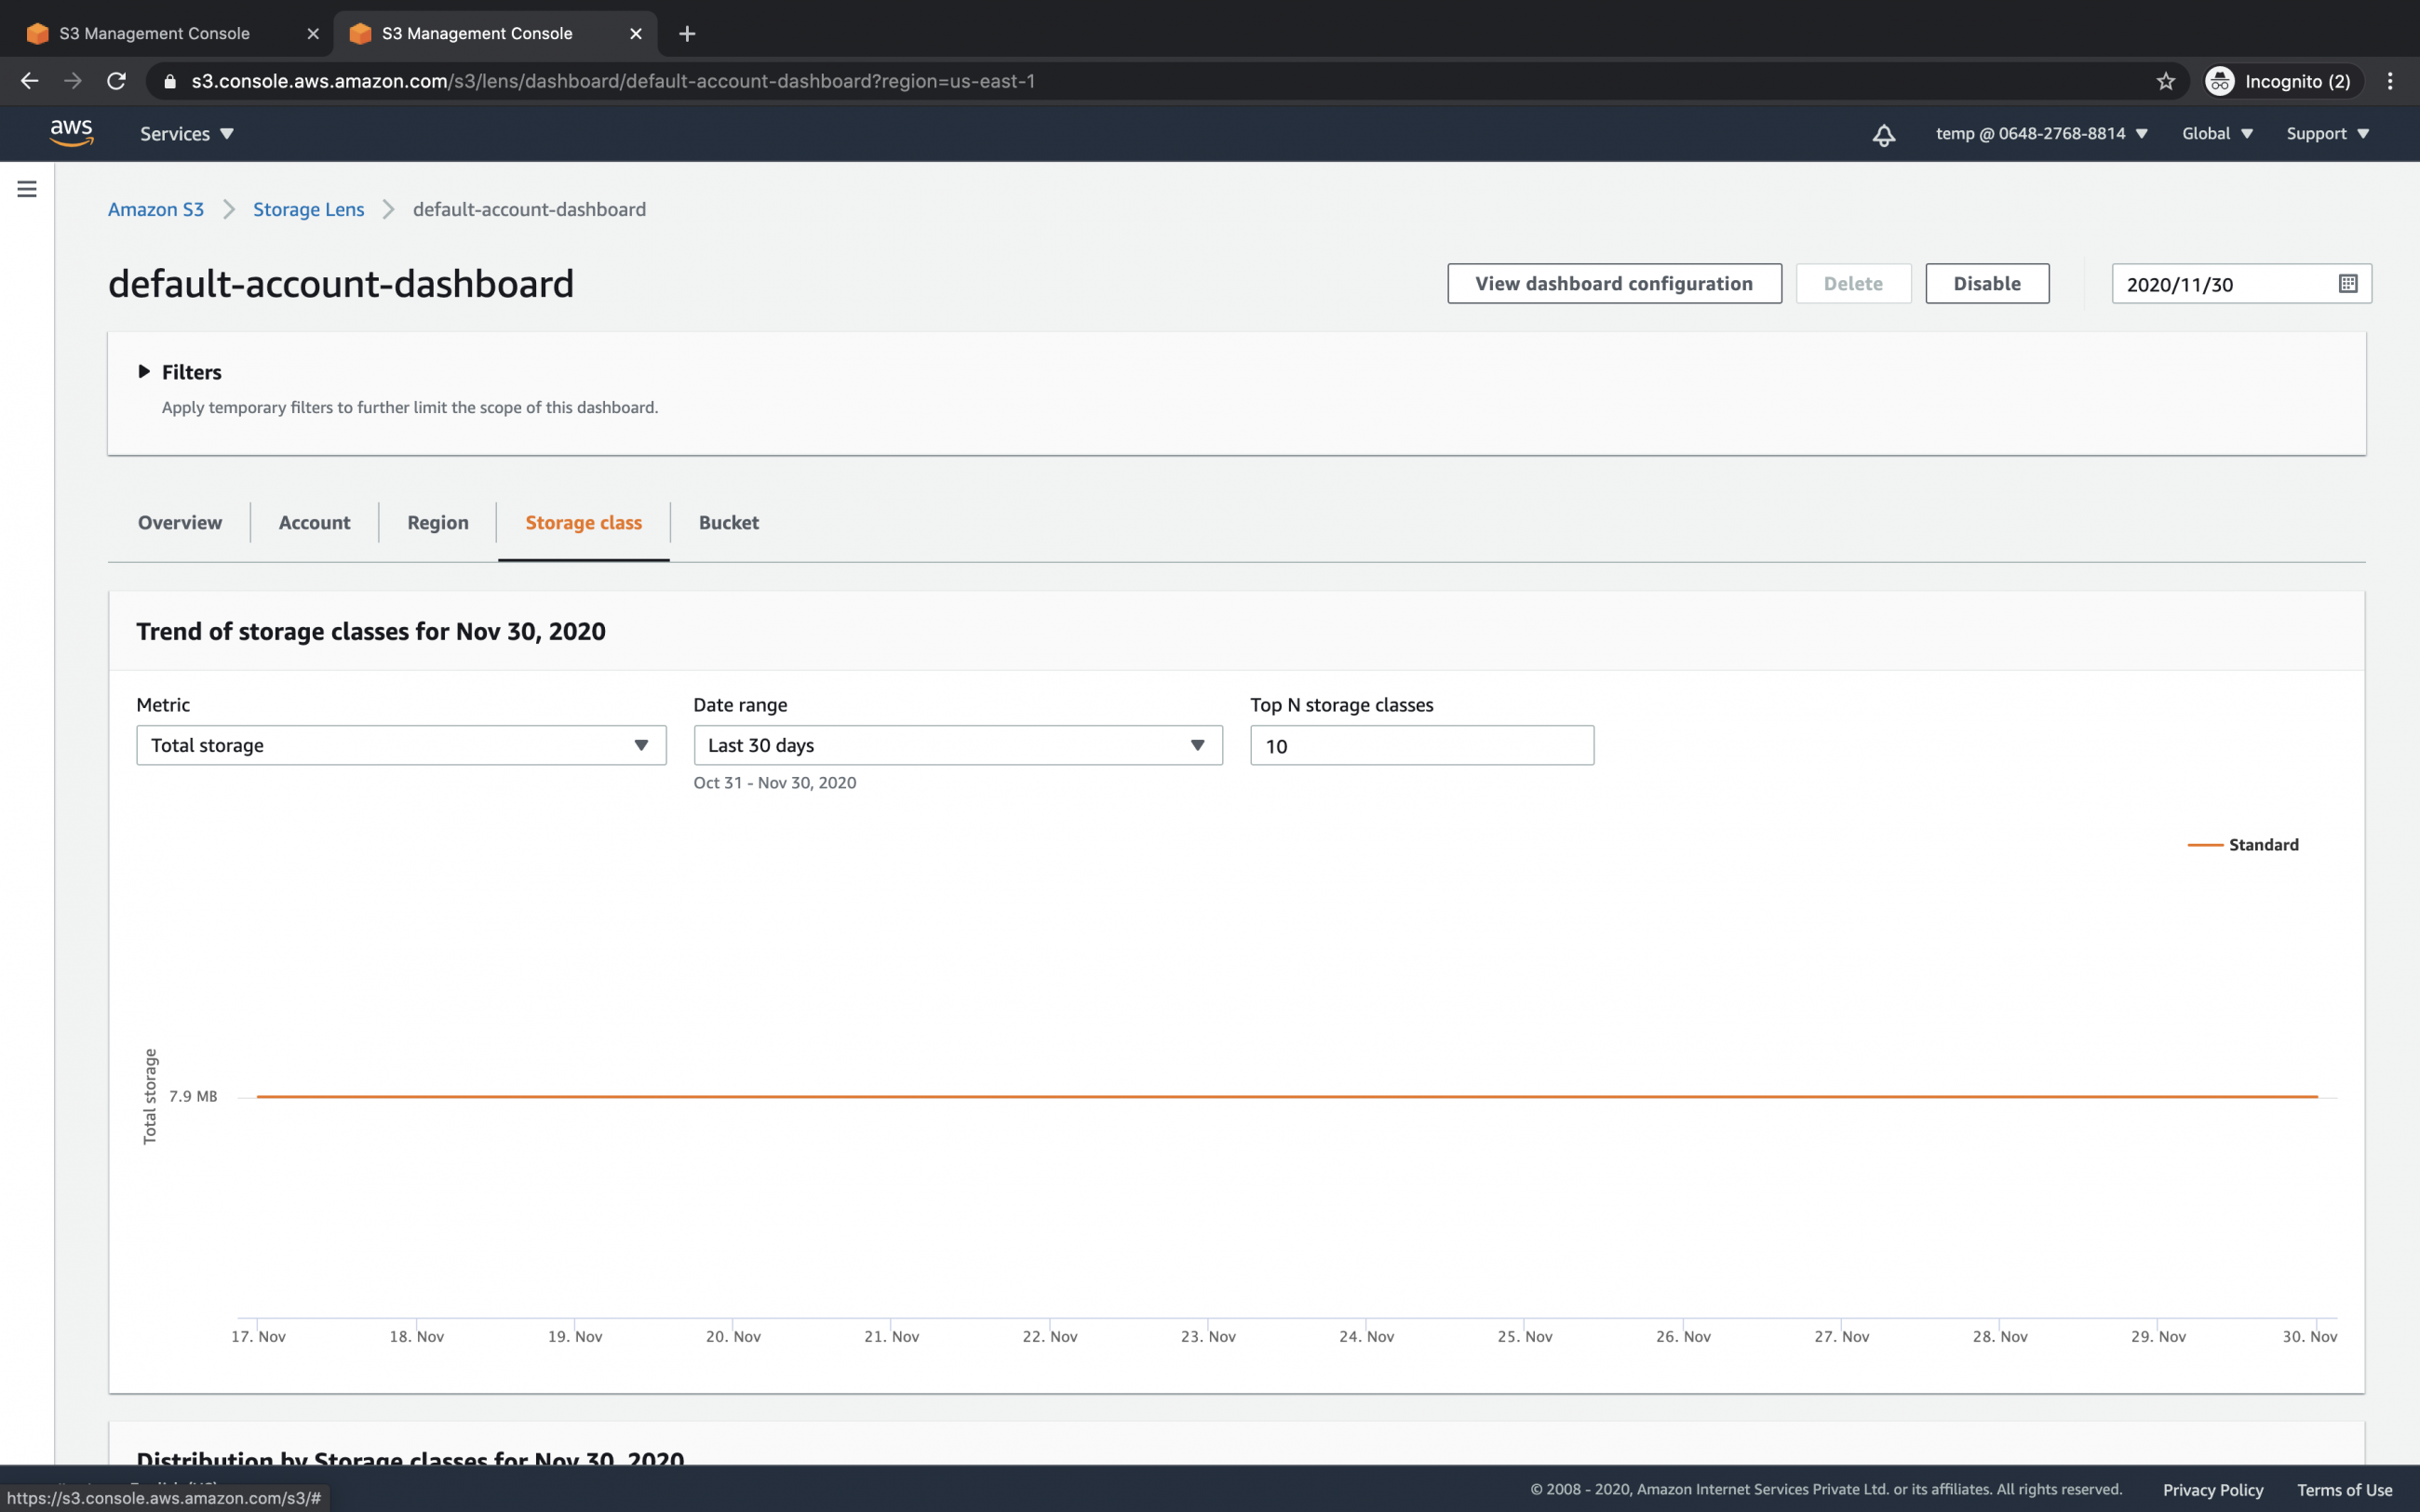Open the Metric dropdown showing Total storage
This screenshot has height=1512, width=2420.
coord(400,745)
